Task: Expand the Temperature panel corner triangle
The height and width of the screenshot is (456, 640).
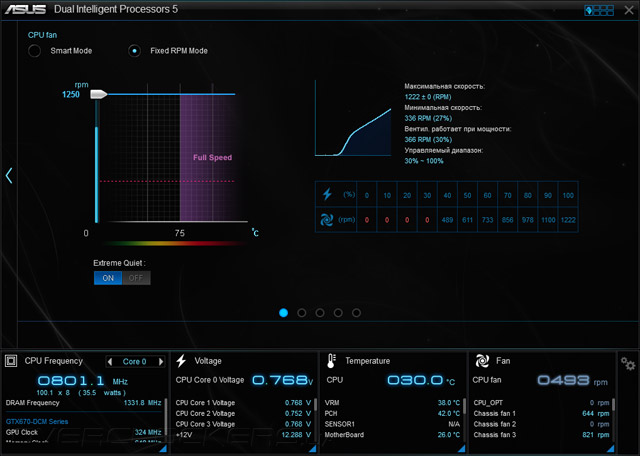Action: [462, 449]
